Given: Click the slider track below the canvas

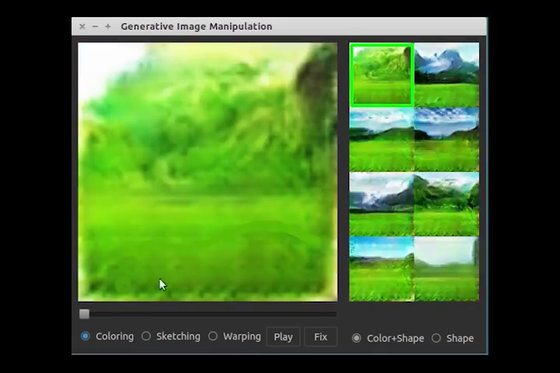Looking at the screenshot, I should pos(208,314).
